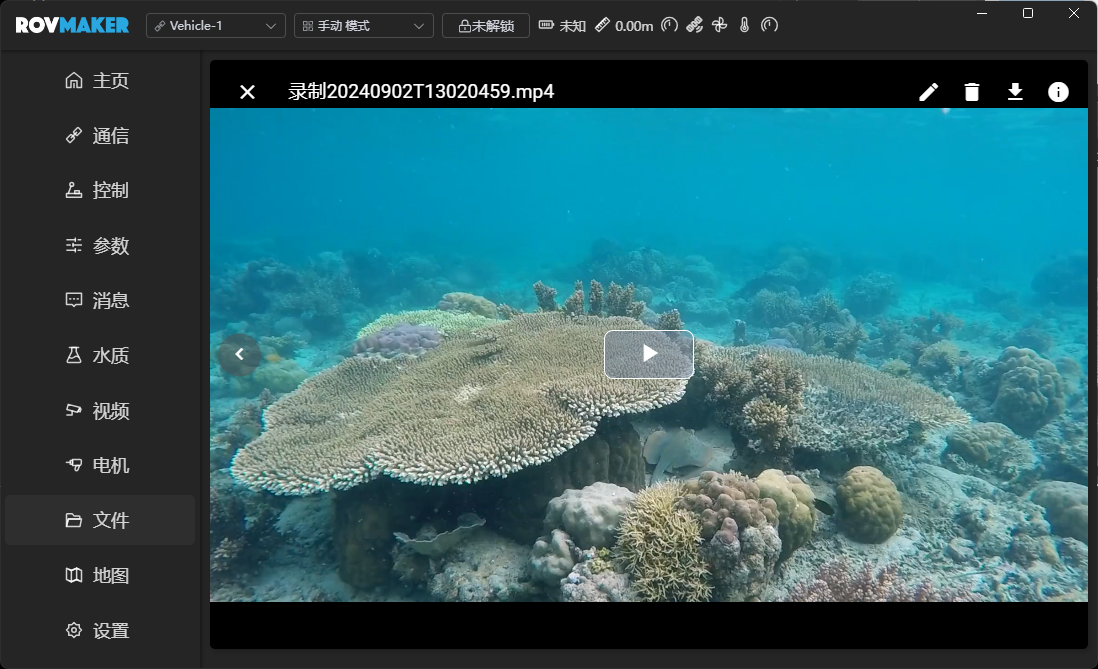The width and height of the screenshot is (1098, 669).
Task: Switch to the 水质 water quality section
Action: [98, 356]
